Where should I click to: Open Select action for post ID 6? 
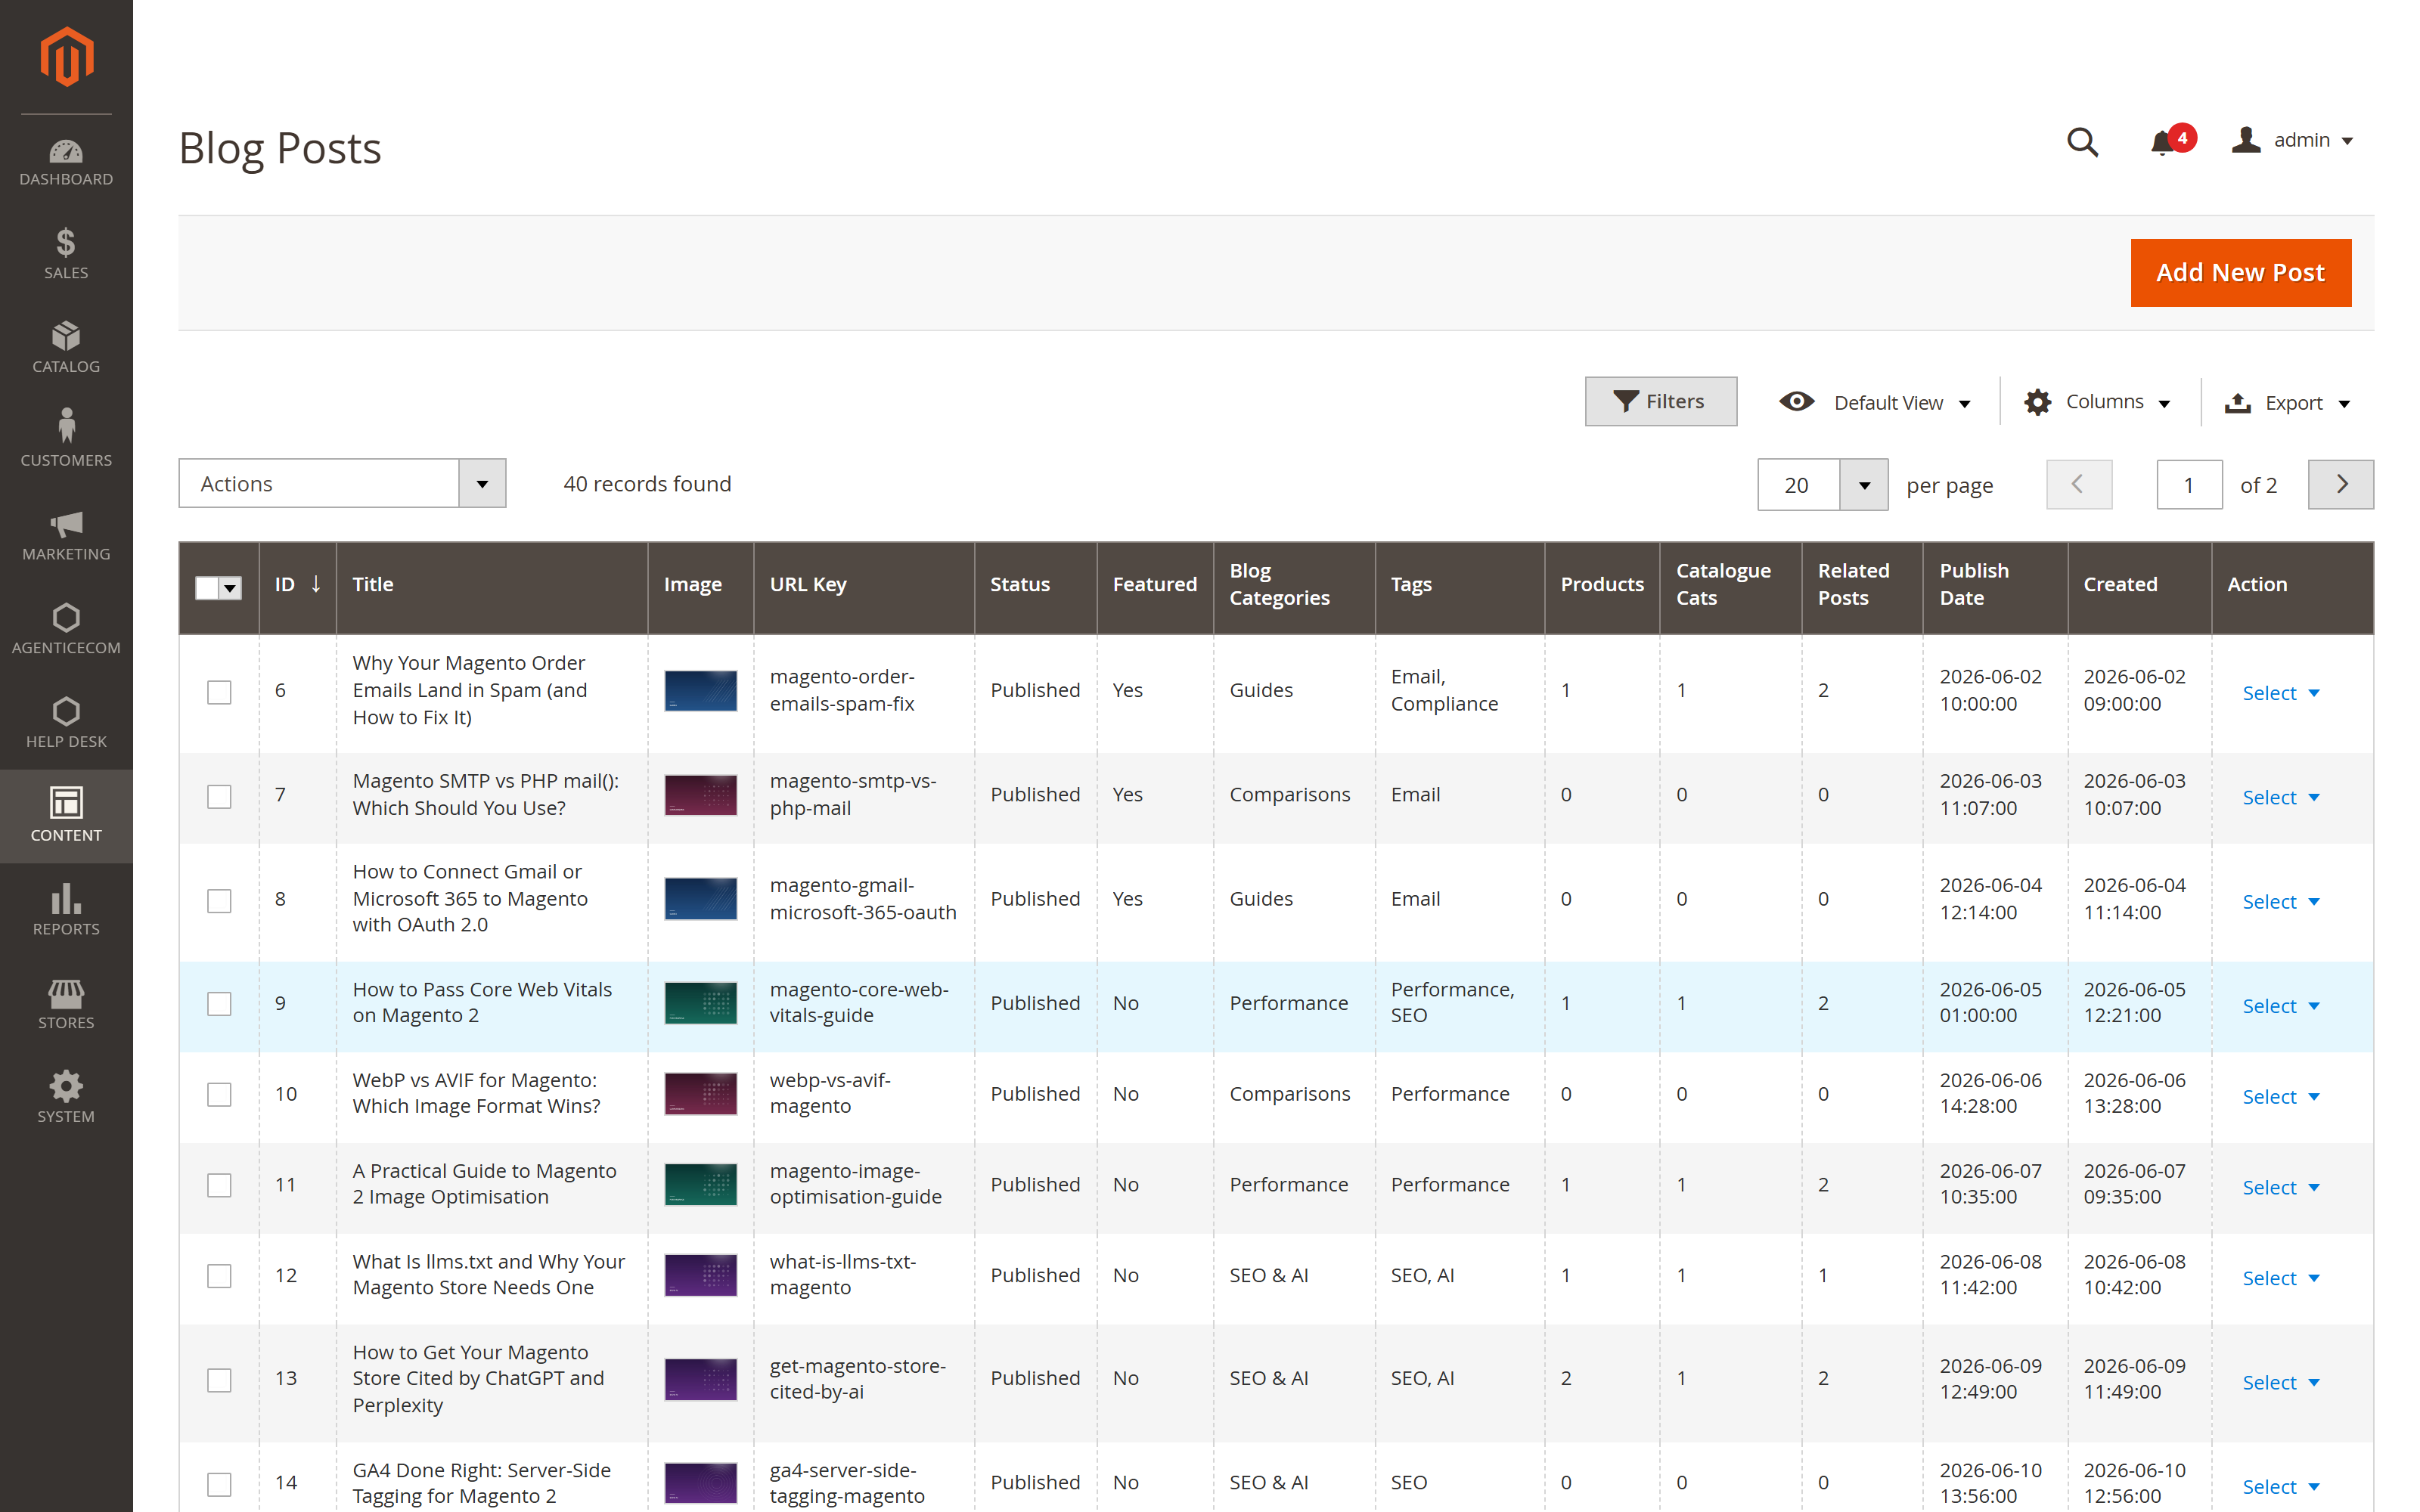2280,693
